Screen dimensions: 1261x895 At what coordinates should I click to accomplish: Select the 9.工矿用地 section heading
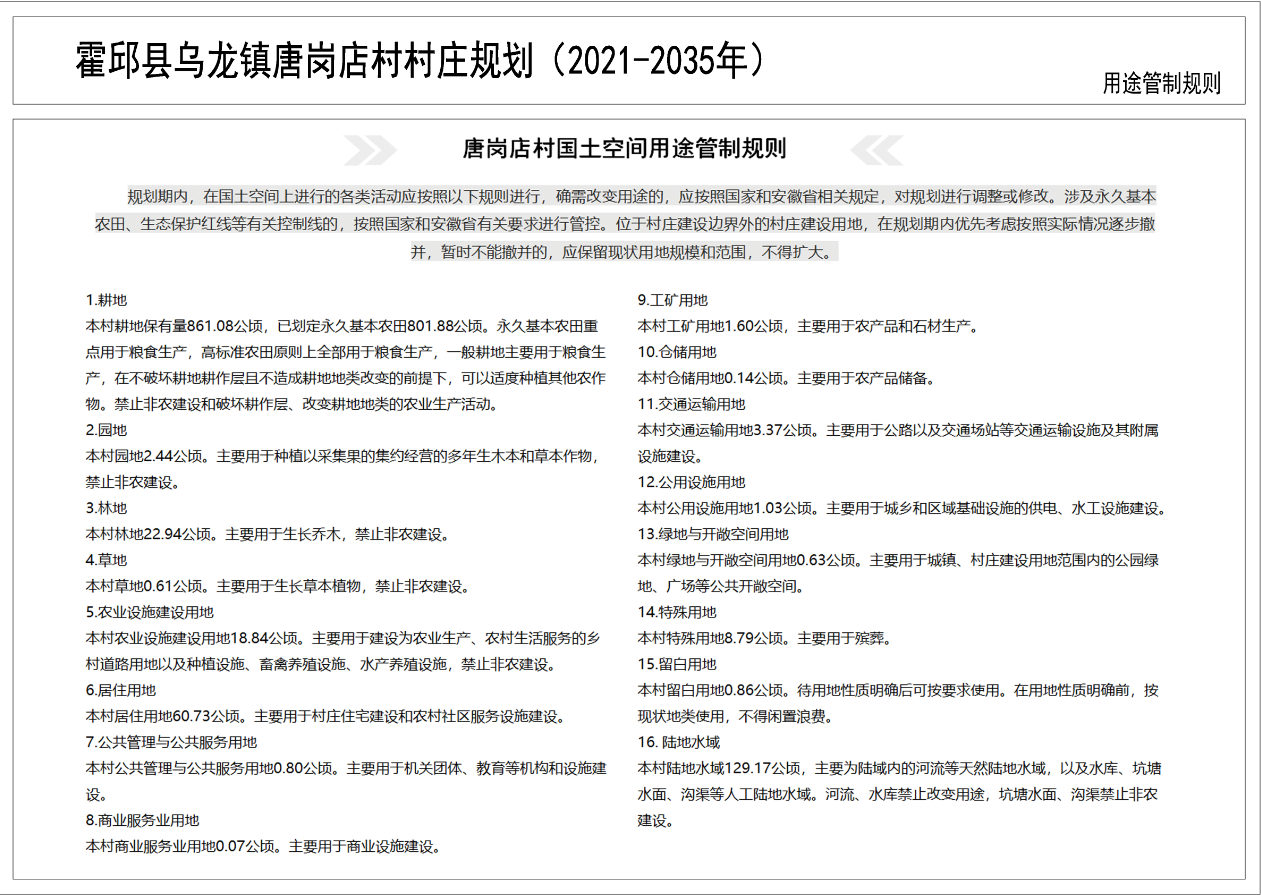tap(672, 300)
